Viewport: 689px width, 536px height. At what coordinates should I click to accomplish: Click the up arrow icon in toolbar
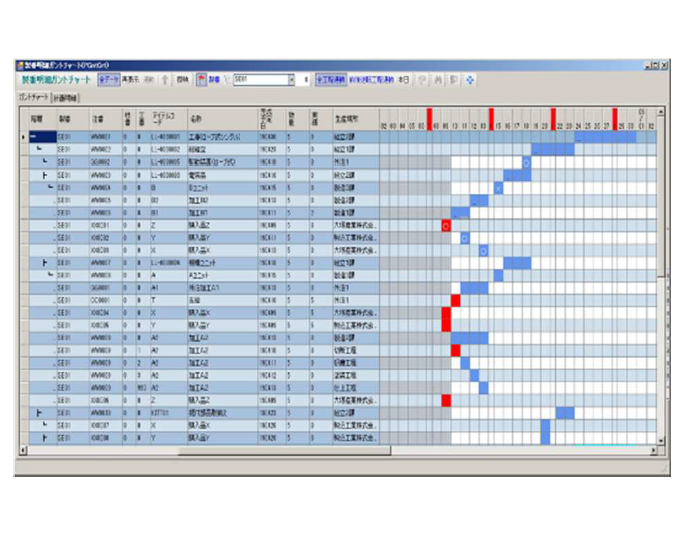tap(165, 79)
